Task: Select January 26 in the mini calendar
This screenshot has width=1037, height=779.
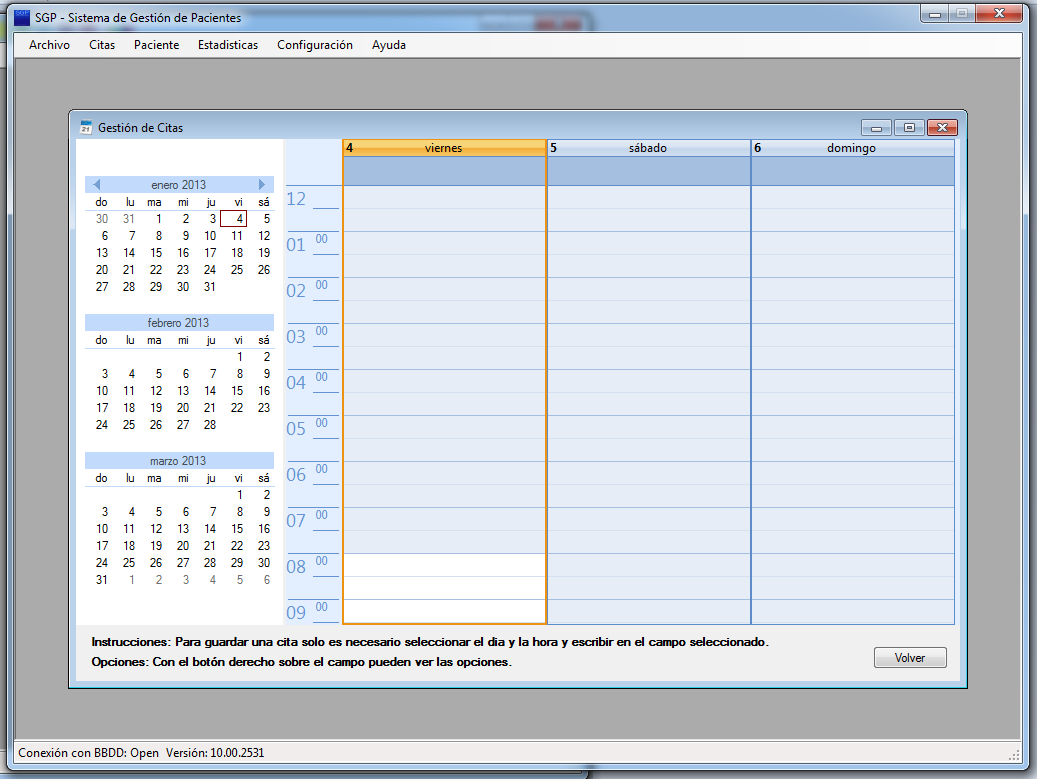Action: click(264, 270)
